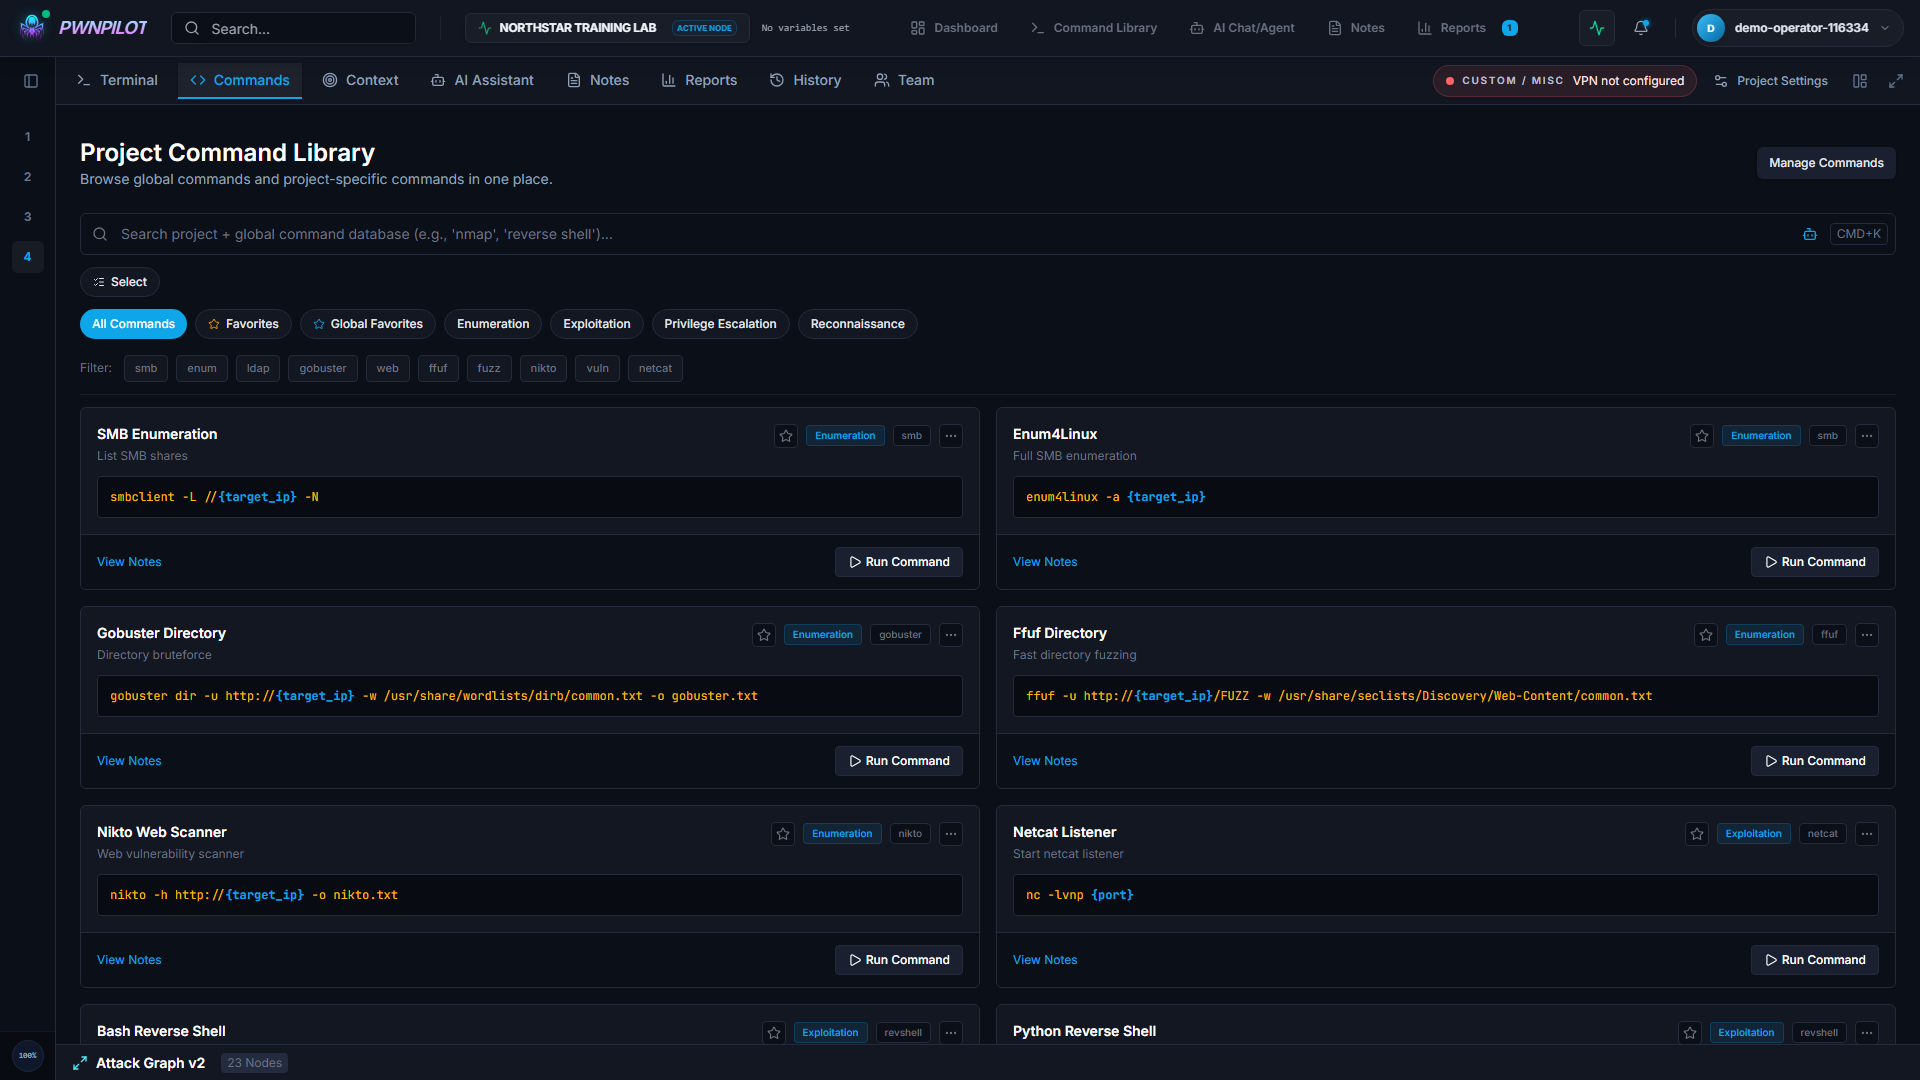
Task: Apply the netcat tag filter
Action: pos(656,368)
